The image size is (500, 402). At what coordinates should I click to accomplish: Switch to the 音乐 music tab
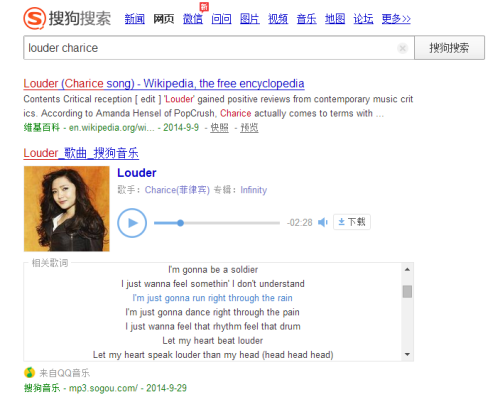point(306,19)
